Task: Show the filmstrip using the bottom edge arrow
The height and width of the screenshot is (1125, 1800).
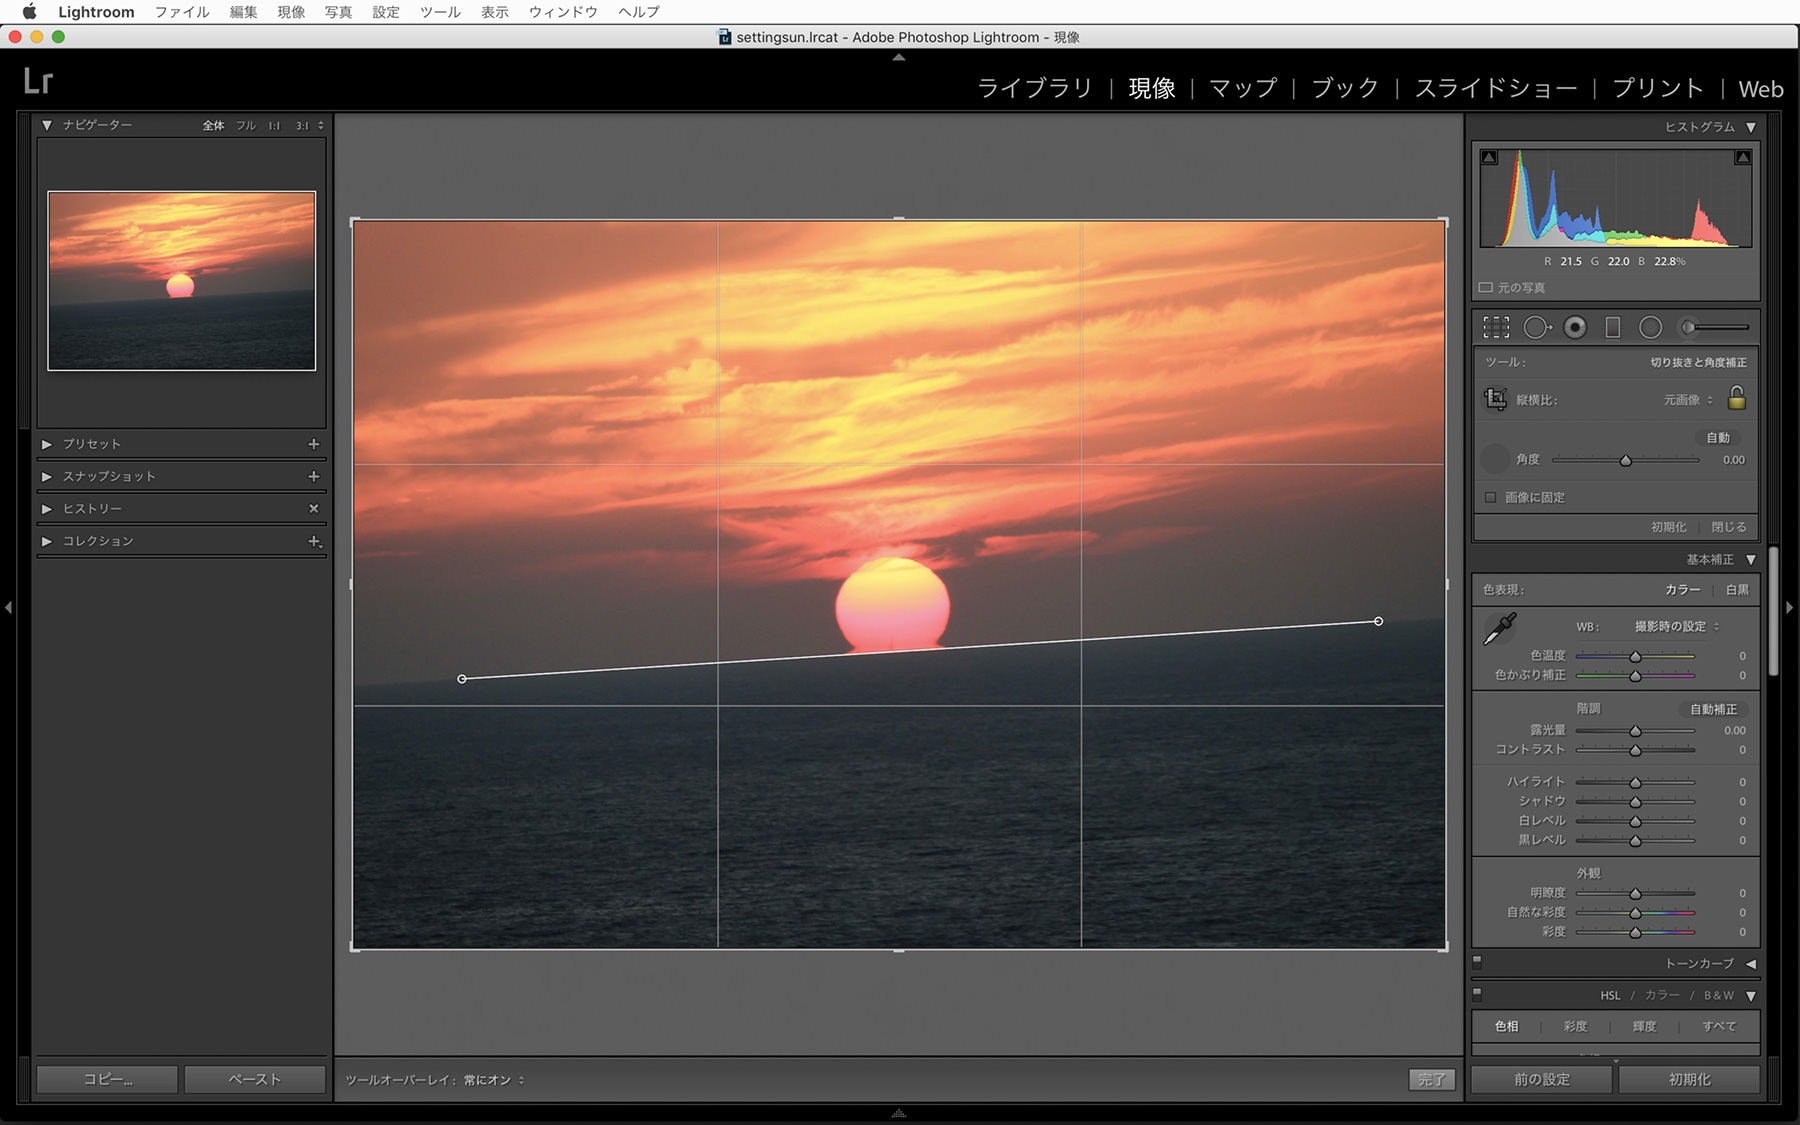Action: [x=899, y=1112]
